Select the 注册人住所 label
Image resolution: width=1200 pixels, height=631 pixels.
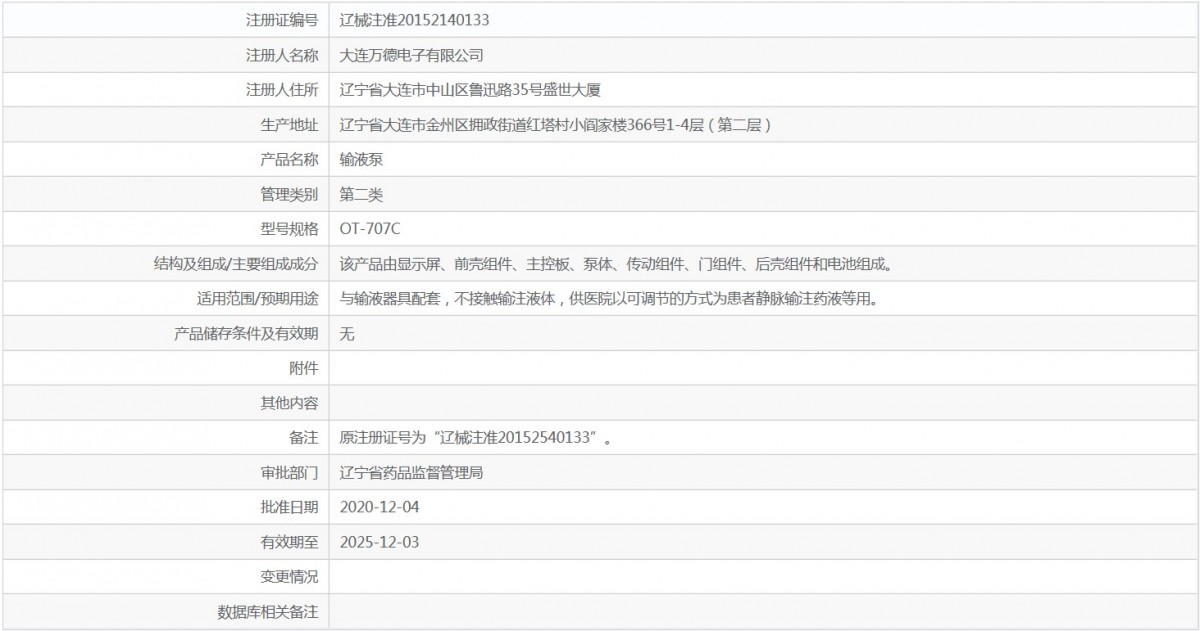pos(282,90)
